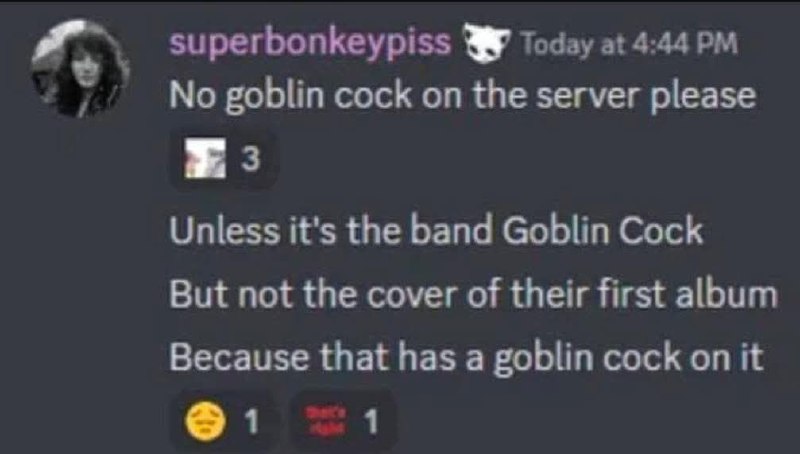Click the red lettering emoji icon
This screenshot has height=454, width=800.
click(326, 421)
